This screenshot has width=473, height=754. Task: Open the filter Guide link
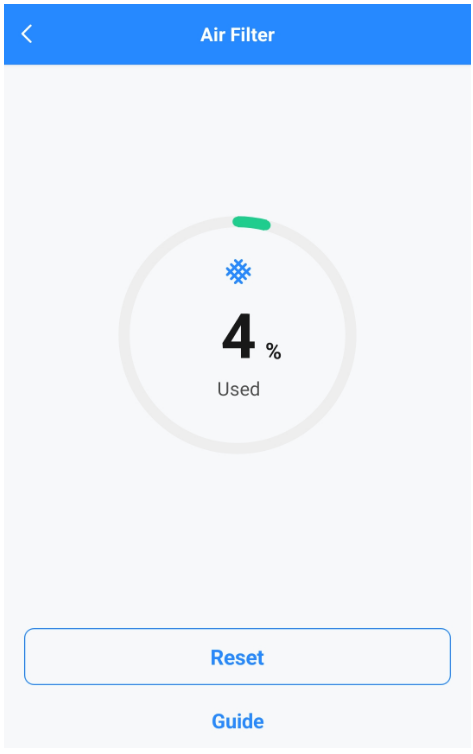[x=237, y=721]
